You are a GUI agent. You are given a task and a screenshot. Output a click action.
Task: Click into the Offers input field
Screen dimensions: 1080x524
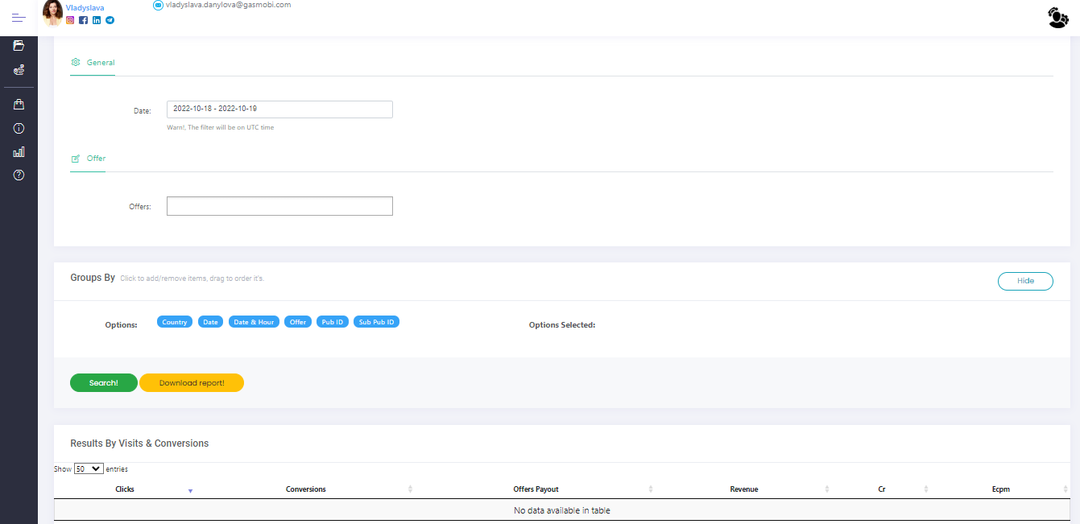click(x=279, y=206)
